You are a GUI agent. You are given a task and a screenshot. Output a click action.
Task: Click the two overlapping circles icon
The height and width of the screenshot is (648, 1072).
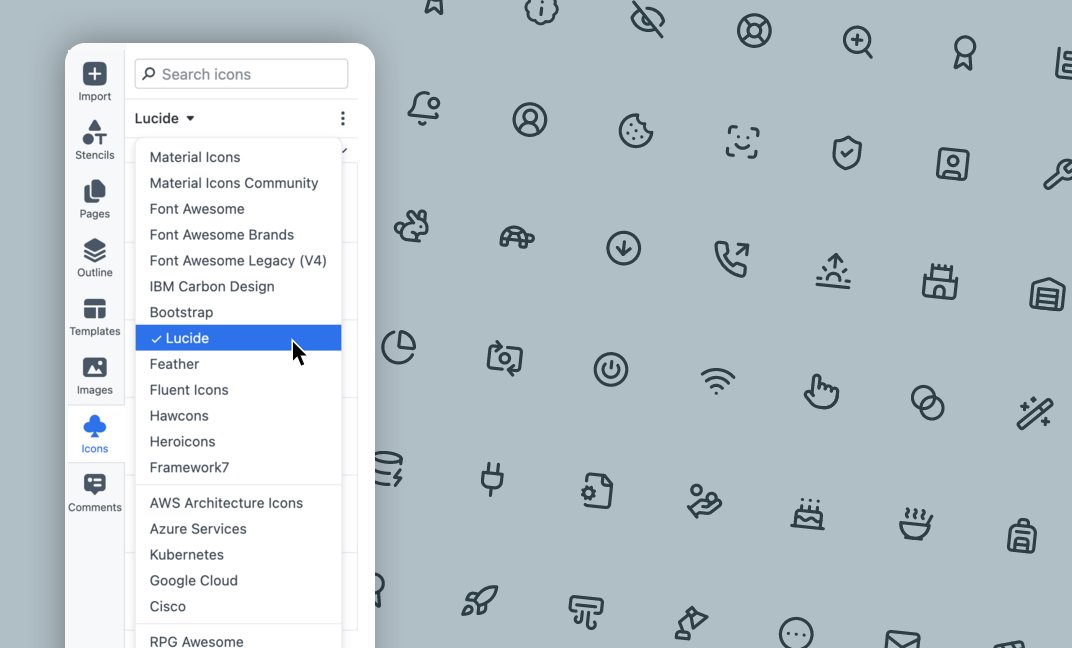928,402
